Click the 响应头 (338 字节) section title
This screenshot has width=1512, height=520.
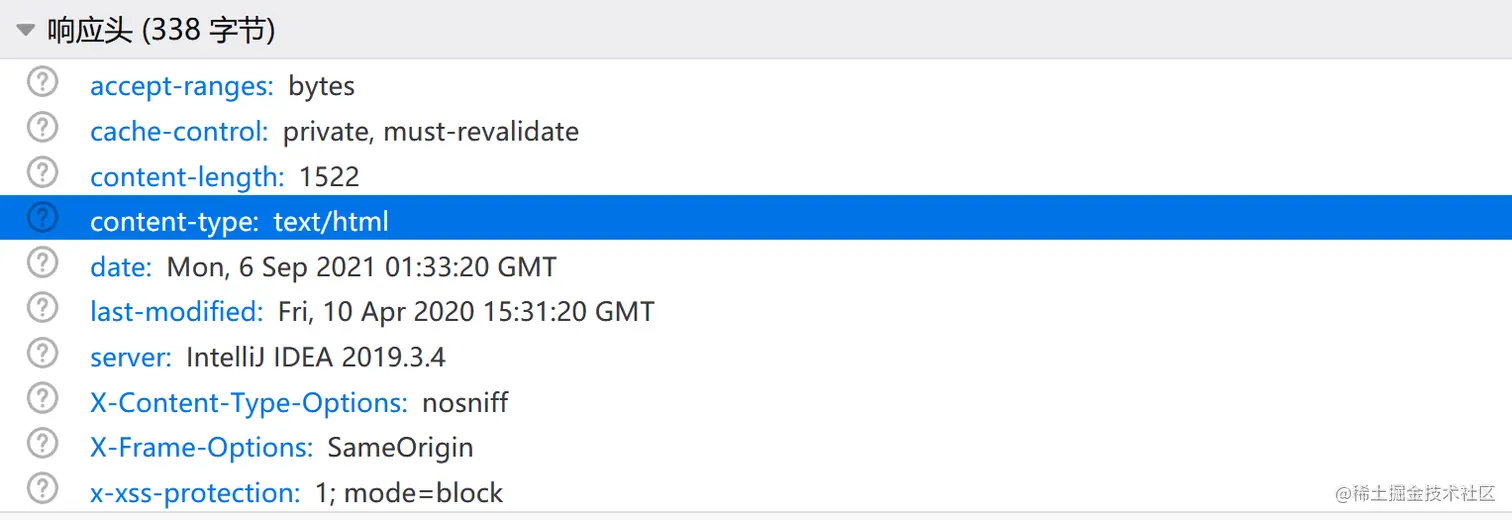pyautogui.click(x=161, y=30)
